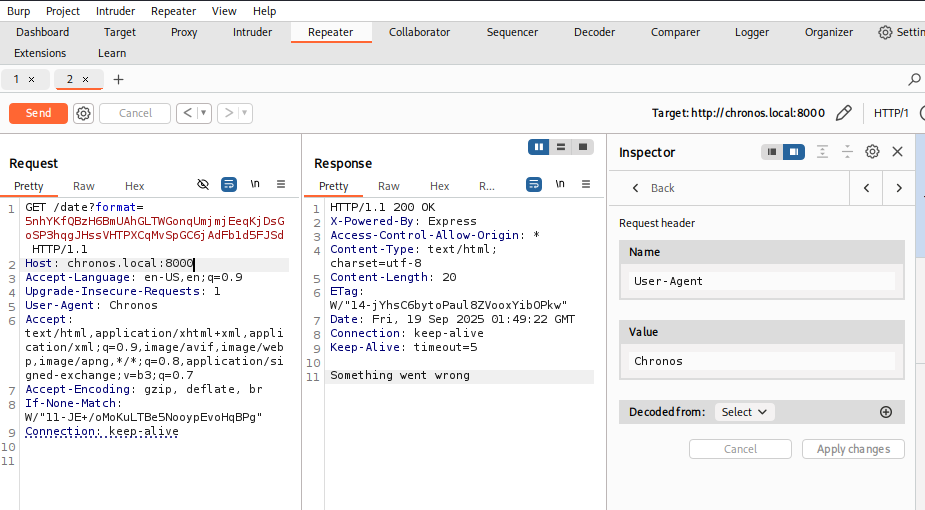Open the Decoder tab
The image size is (925, 510).
pos(594,32)
